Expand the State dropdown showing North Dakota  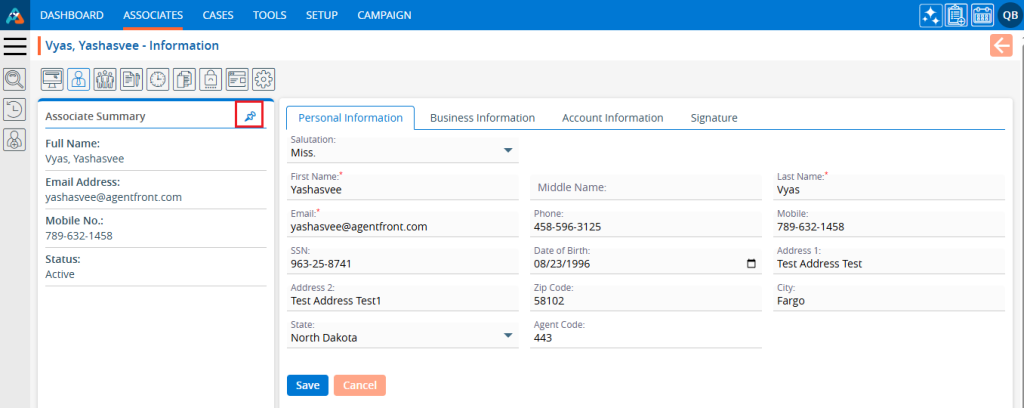508,336
